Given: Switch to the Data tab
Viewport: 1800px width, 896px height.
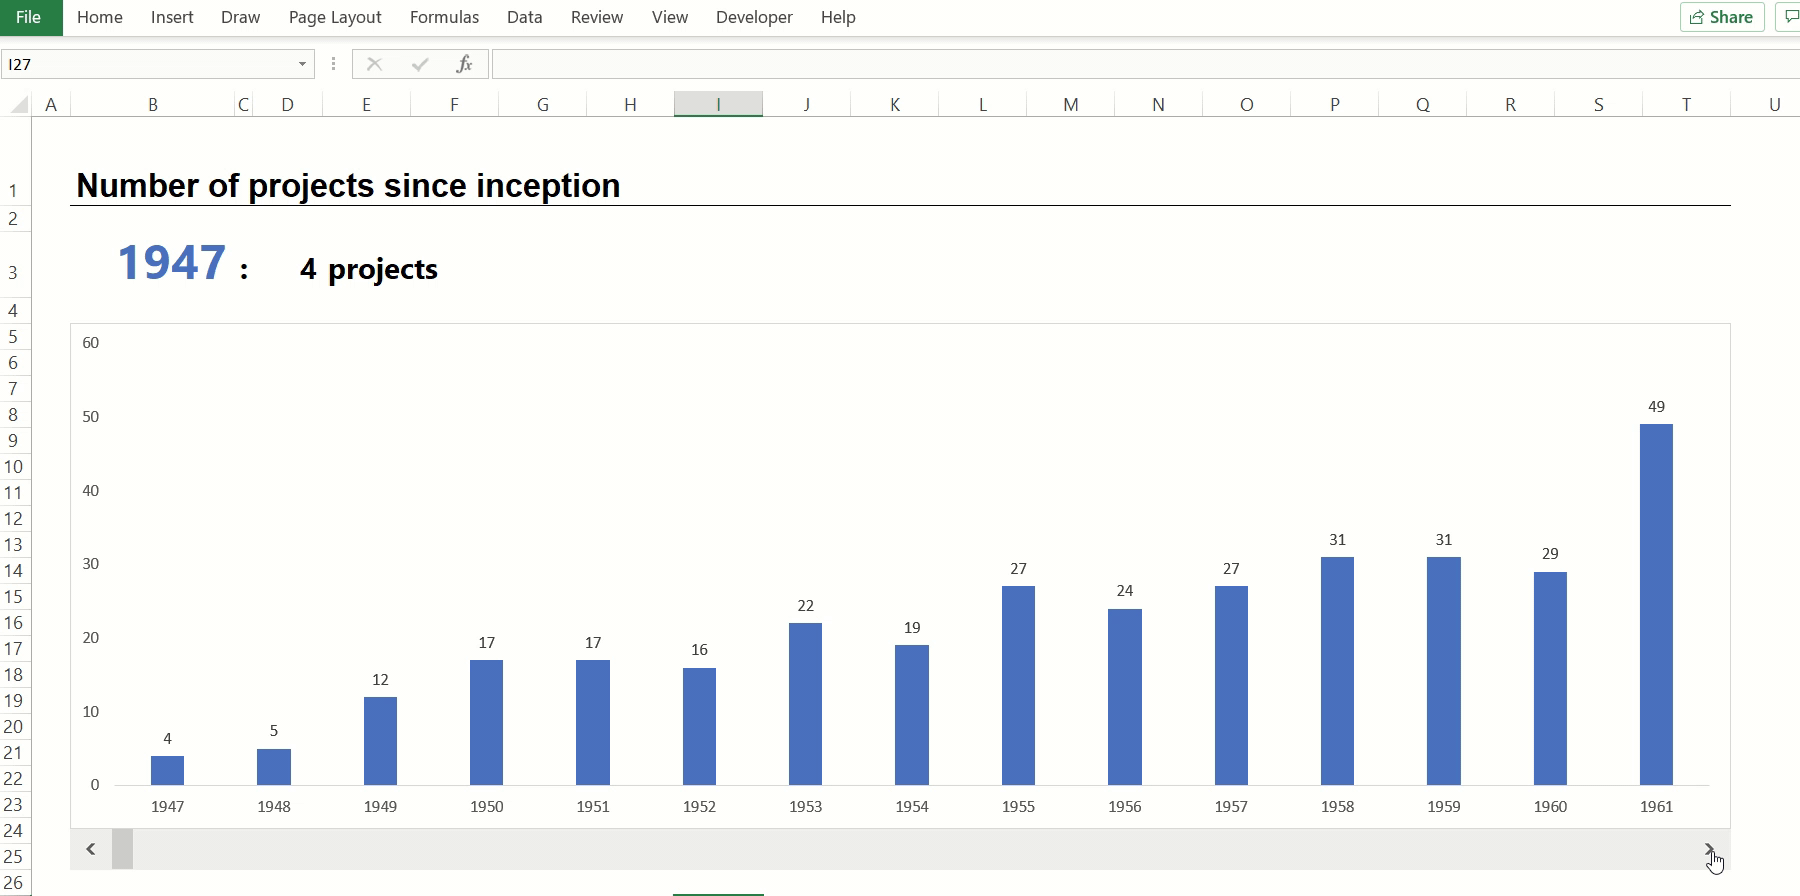Looking at the screenshot, I should click(x=524, y=17).
